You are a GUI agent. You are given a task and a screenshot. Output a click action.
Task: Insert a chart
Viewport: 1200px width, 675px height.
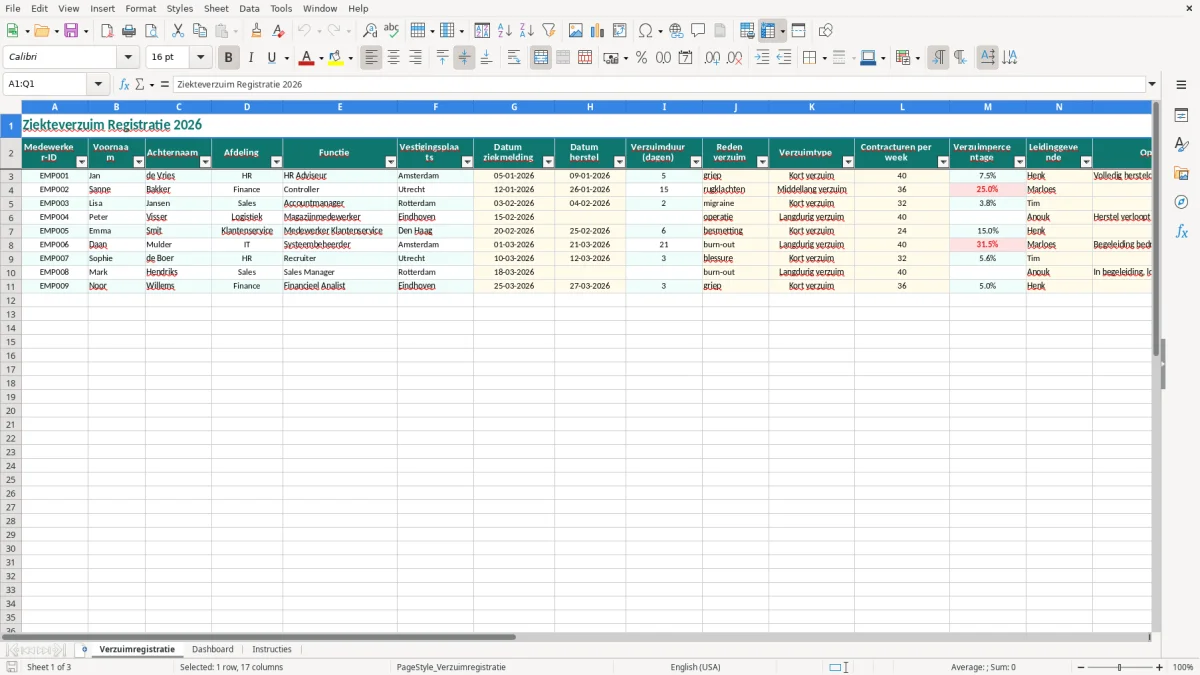pos(598,31)
